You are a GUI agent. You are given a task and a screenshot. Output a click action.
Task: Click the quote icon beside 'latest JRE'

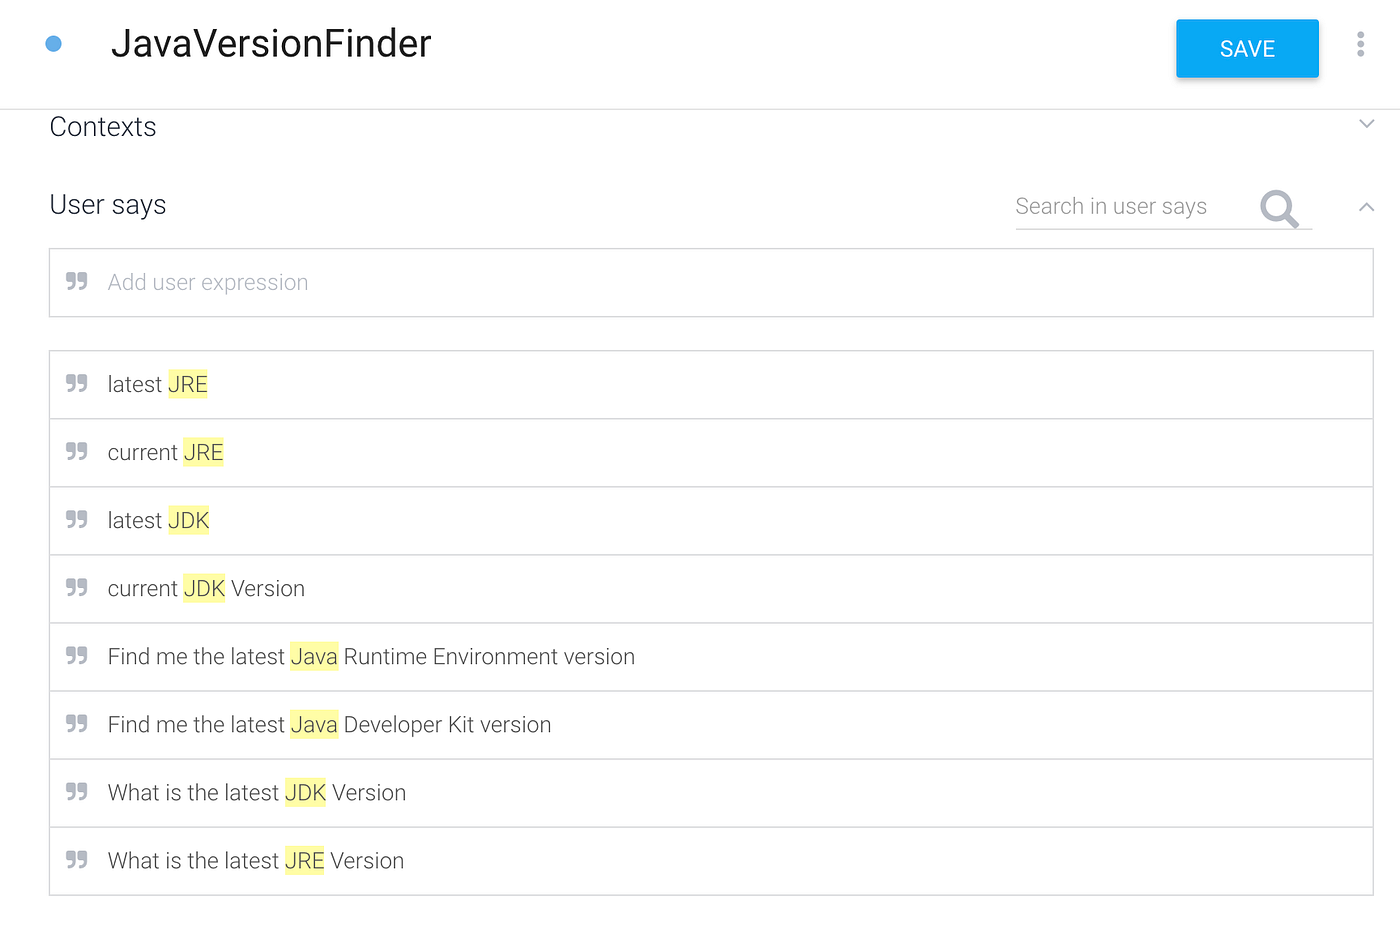[x=77, y=382]
